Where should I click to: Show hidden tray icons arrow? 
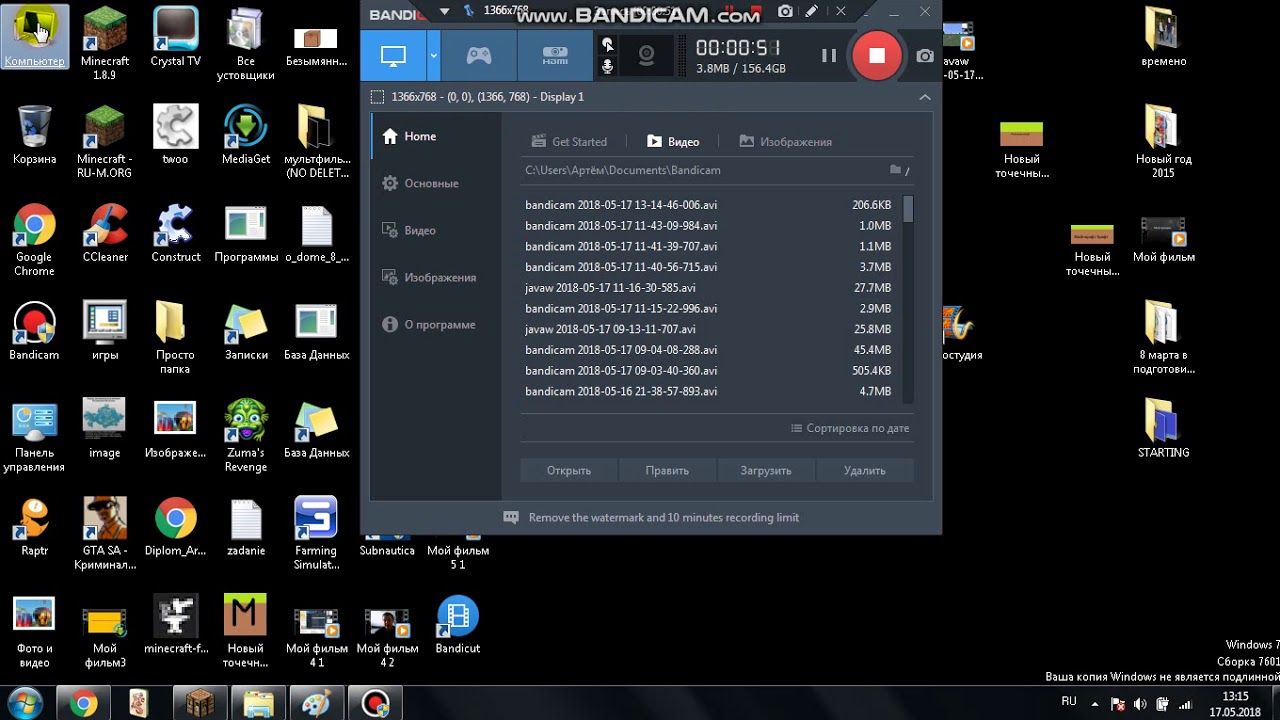(1095, 704)
